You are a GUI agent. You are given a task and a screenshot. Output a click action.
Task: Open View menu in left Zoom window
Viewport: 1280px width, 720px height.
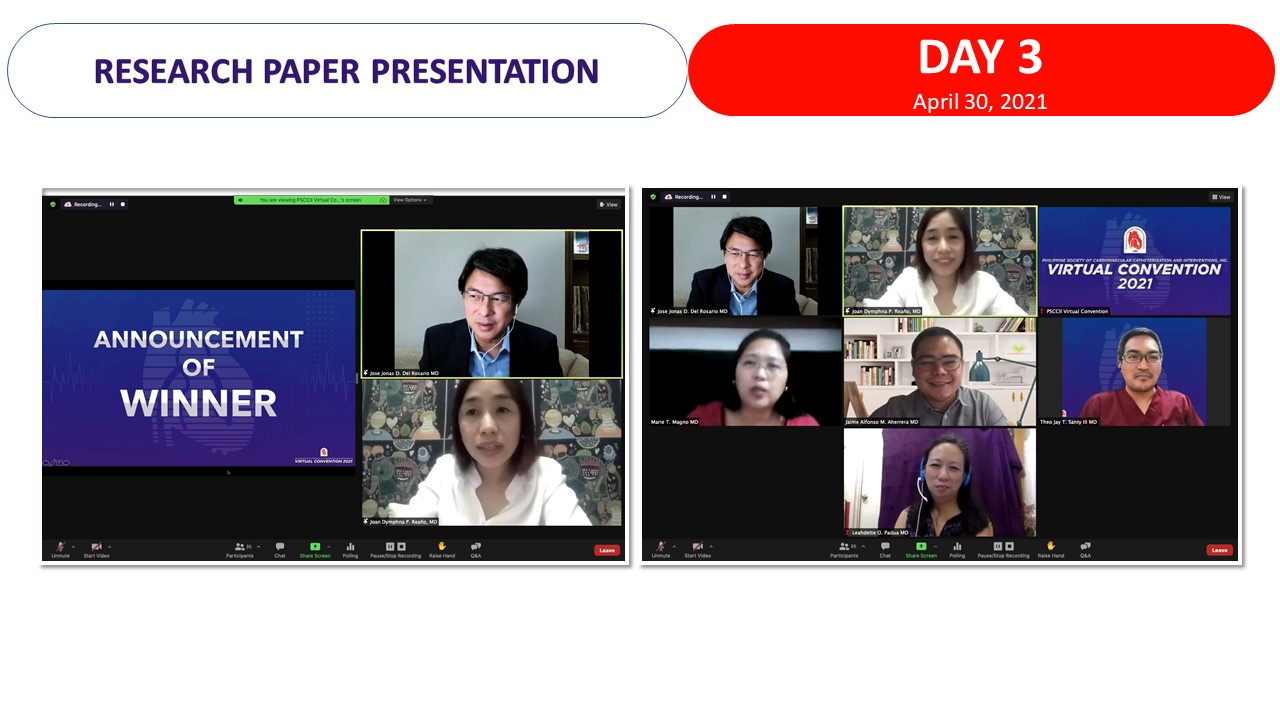tap(608, 204)
